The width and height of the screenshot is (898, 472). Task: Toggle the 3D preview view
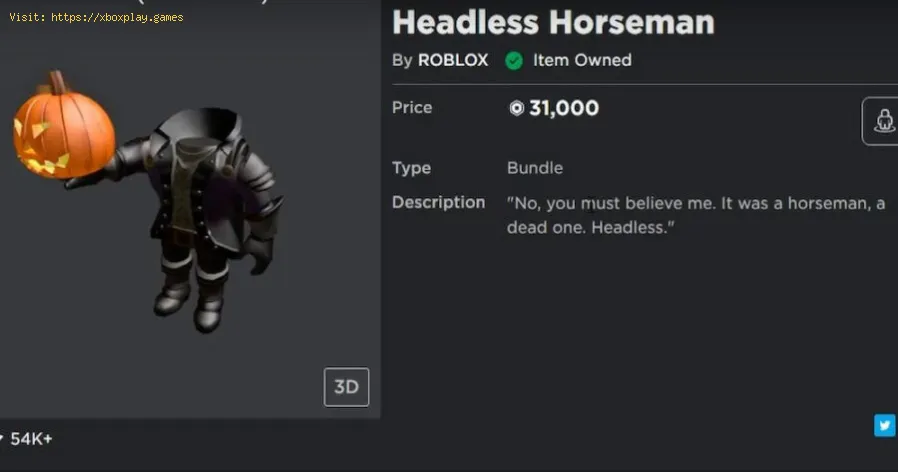[346, 387]
